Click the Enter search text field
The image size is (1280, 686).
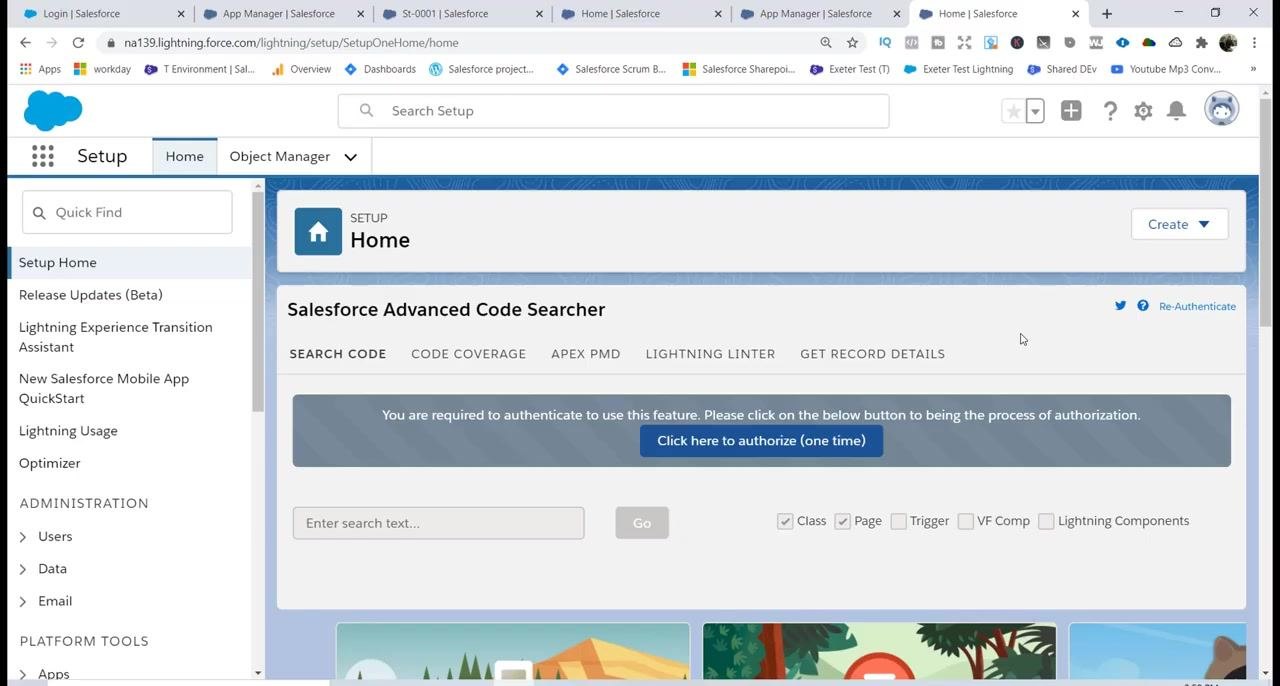tap(438, 523)
